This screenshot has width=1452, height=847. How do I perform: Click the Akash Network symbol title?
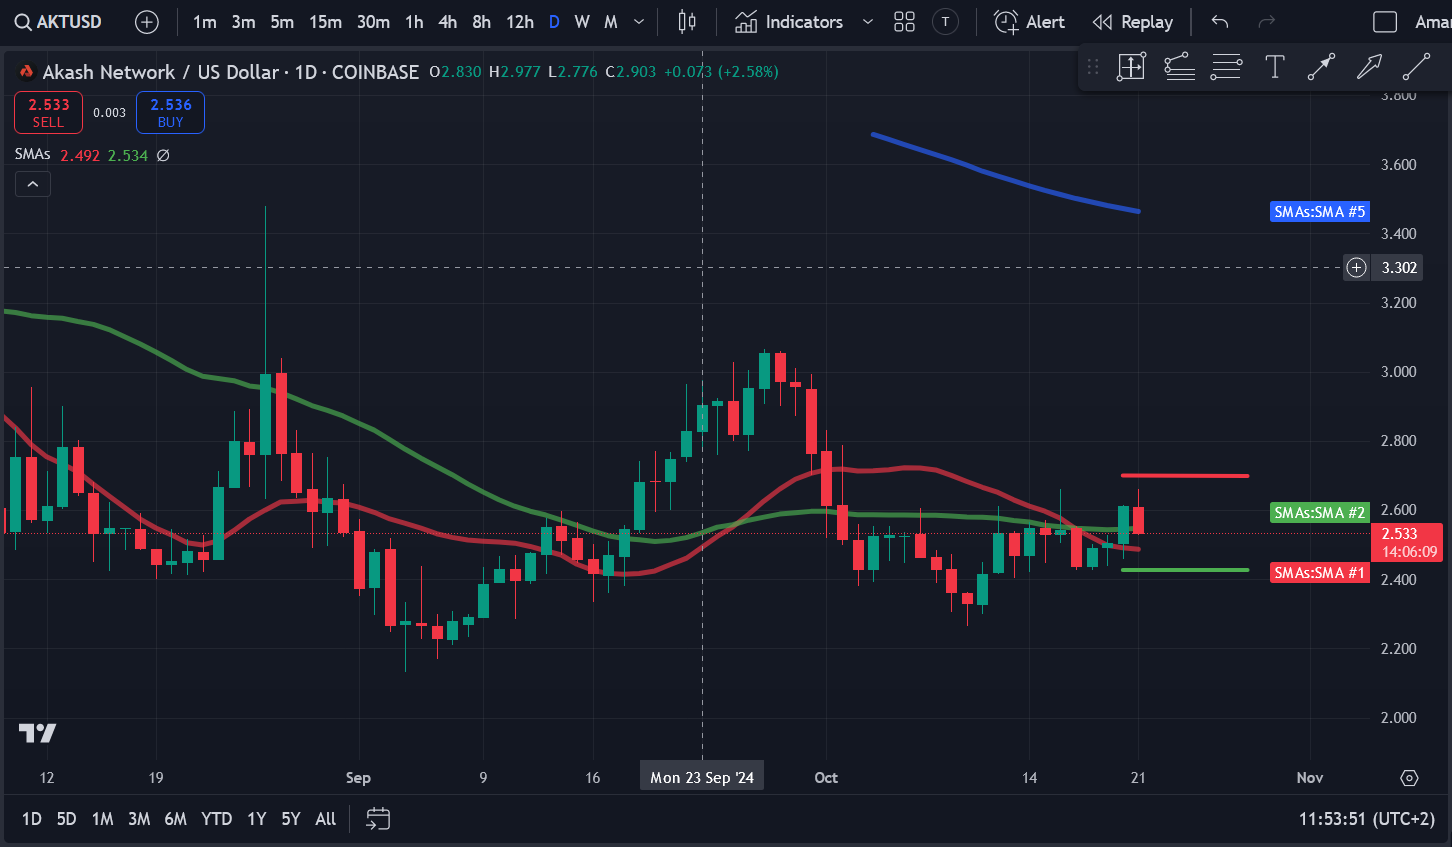coord(161,72)
